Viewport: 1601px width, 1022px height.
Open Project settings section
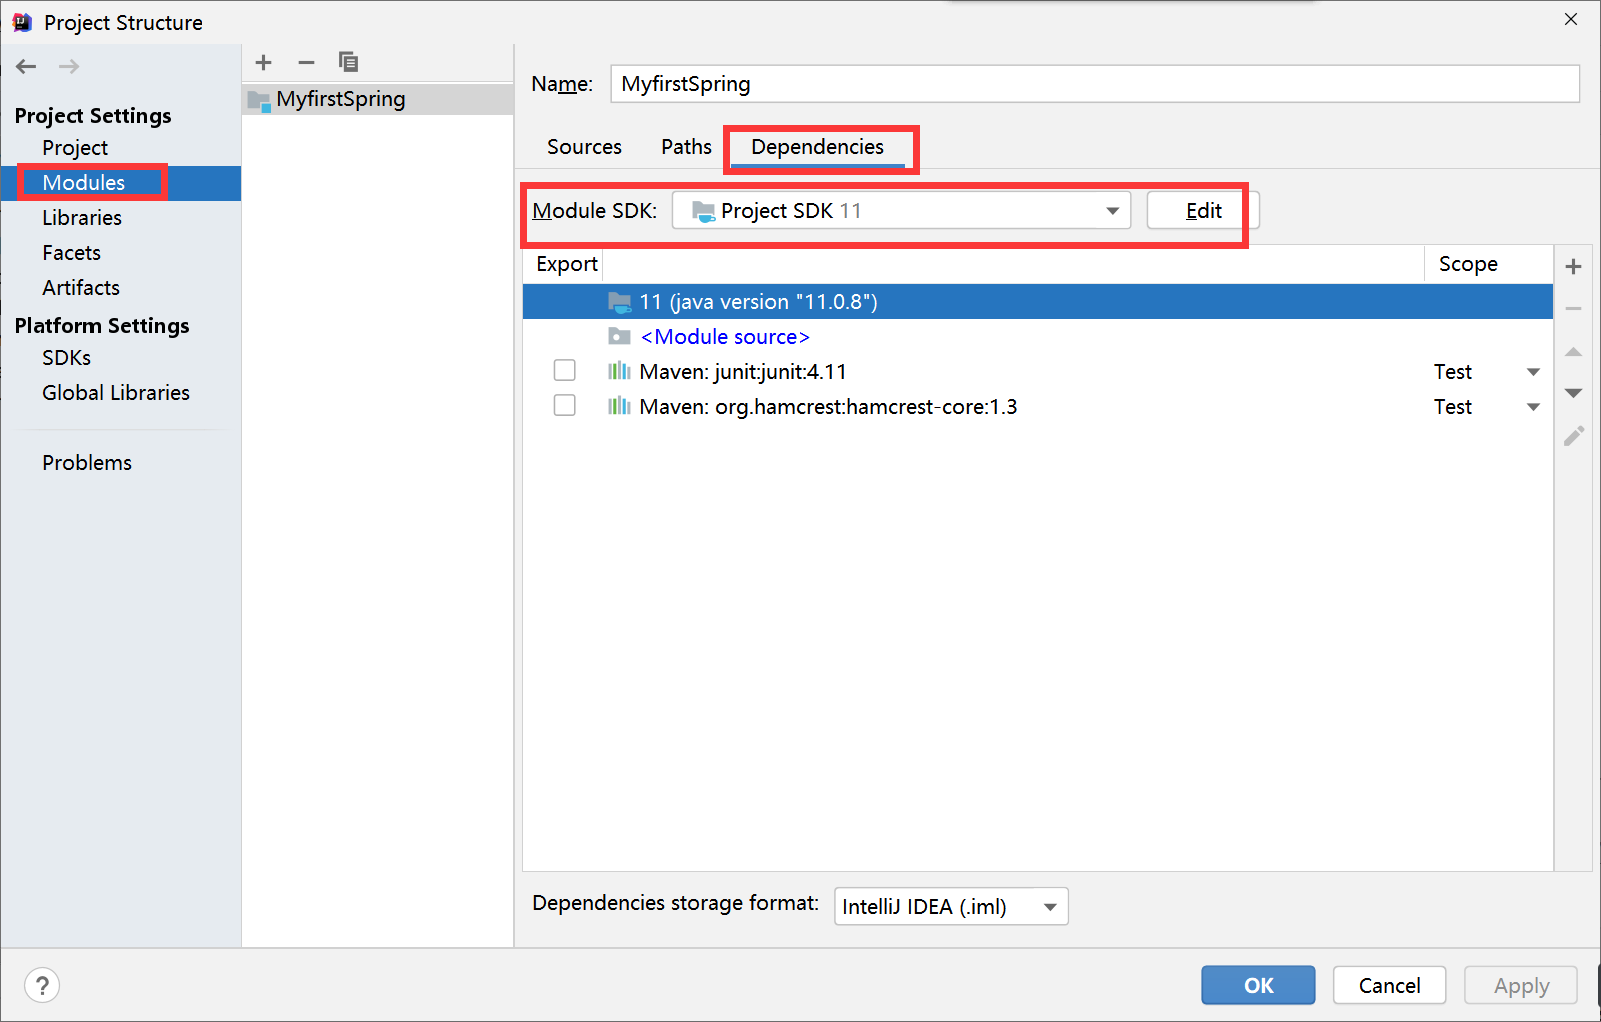(x=75, y=148)
